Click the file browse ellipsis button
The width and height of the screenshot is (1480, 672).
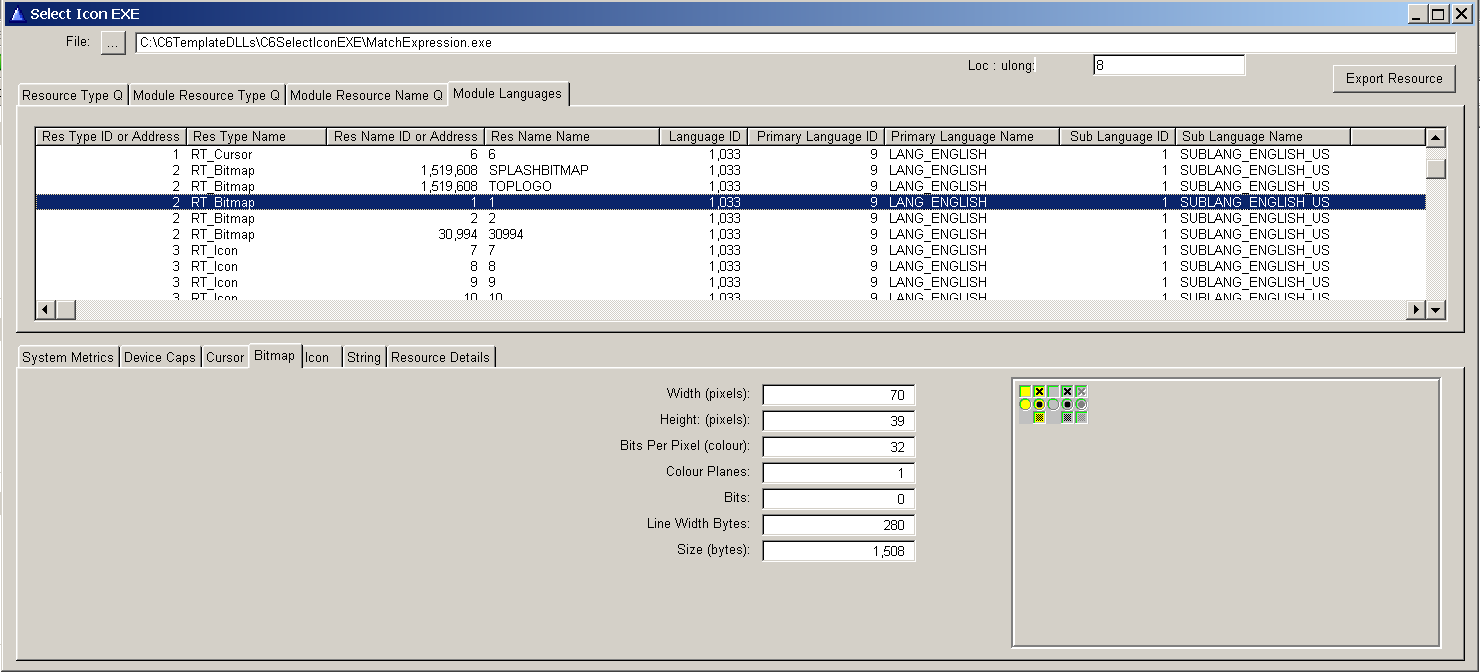[113, 43]
